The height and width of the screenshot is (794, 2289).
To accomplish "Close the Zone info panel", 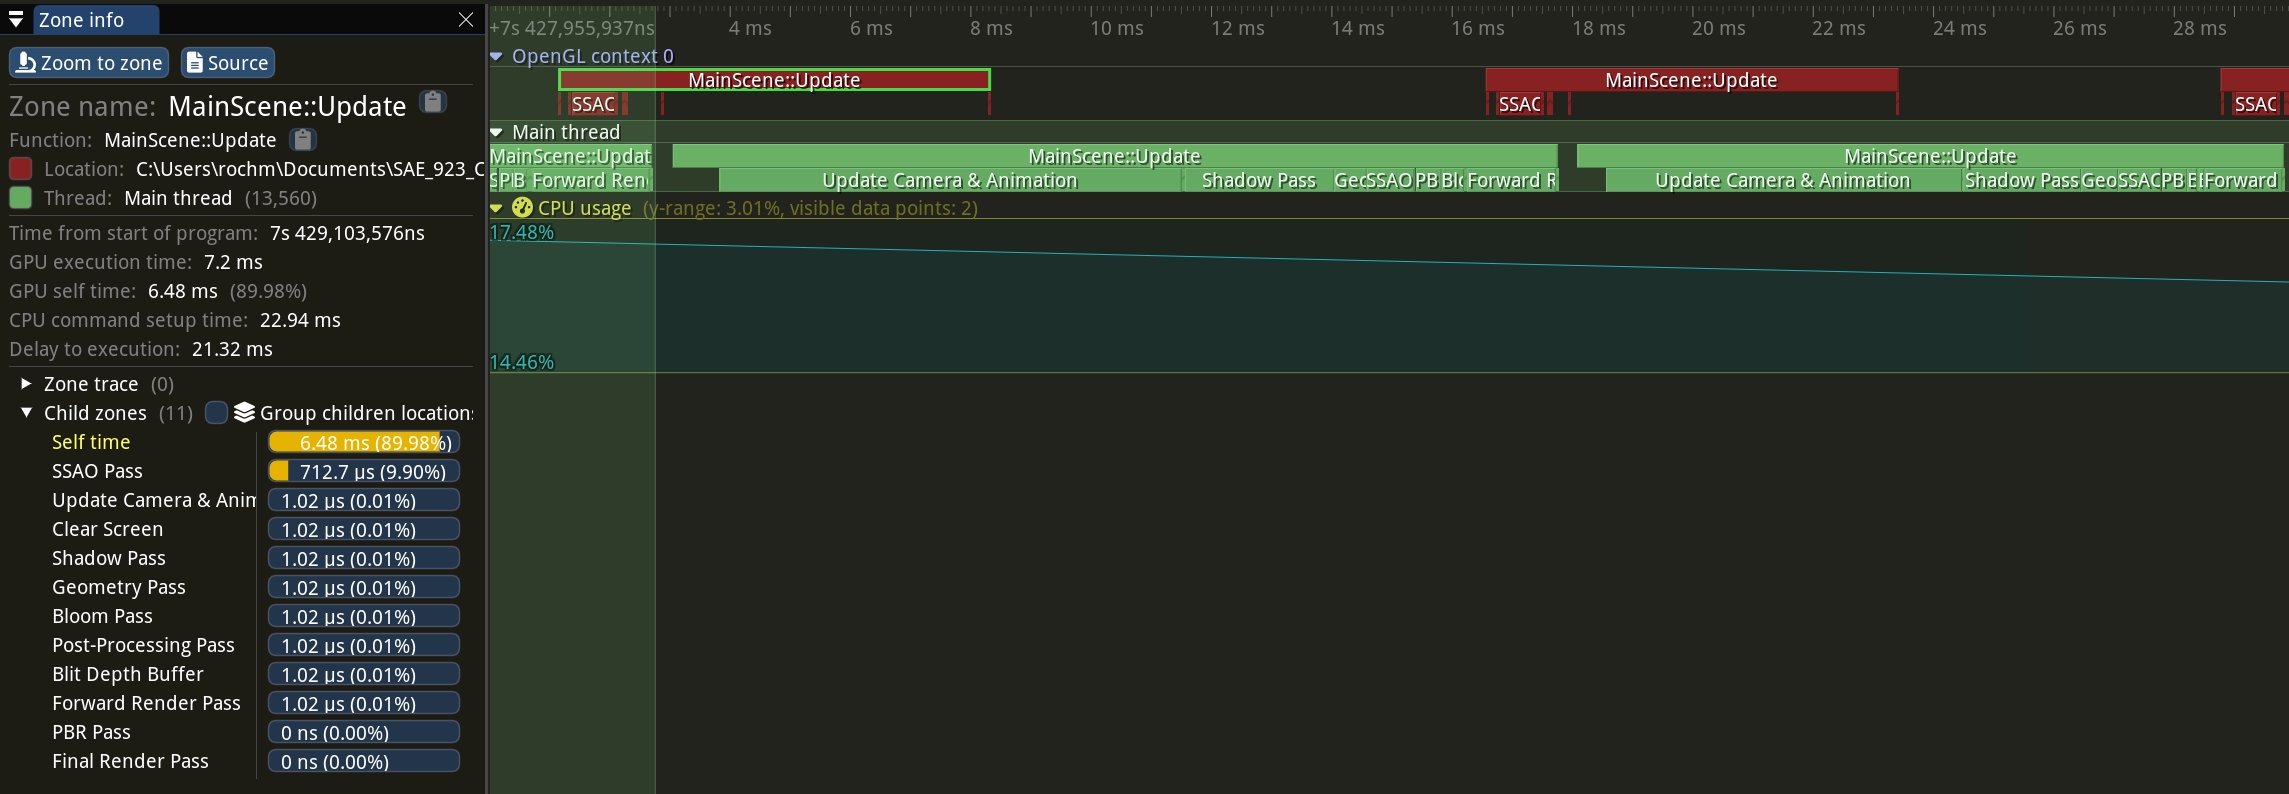I will (x=466, y=20).
